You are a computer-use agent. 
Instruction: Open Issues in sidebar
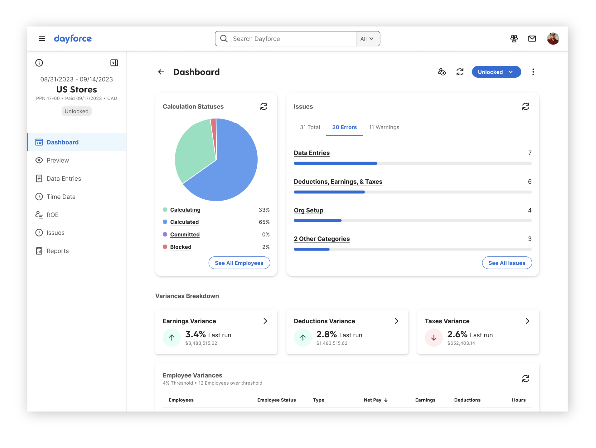(x=77, y=233)
